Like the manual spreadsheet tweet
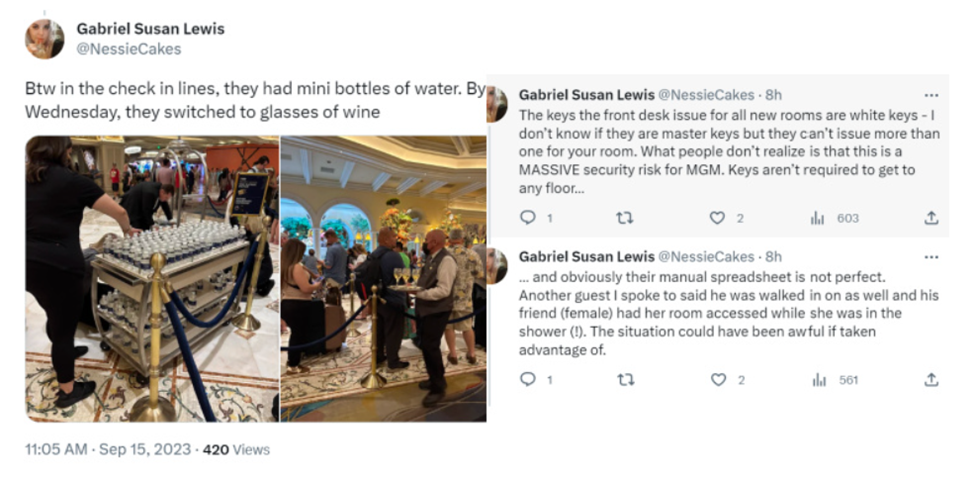Image resolution: width=974 pixels, height=481 pixels. click(x=717, y=379)
